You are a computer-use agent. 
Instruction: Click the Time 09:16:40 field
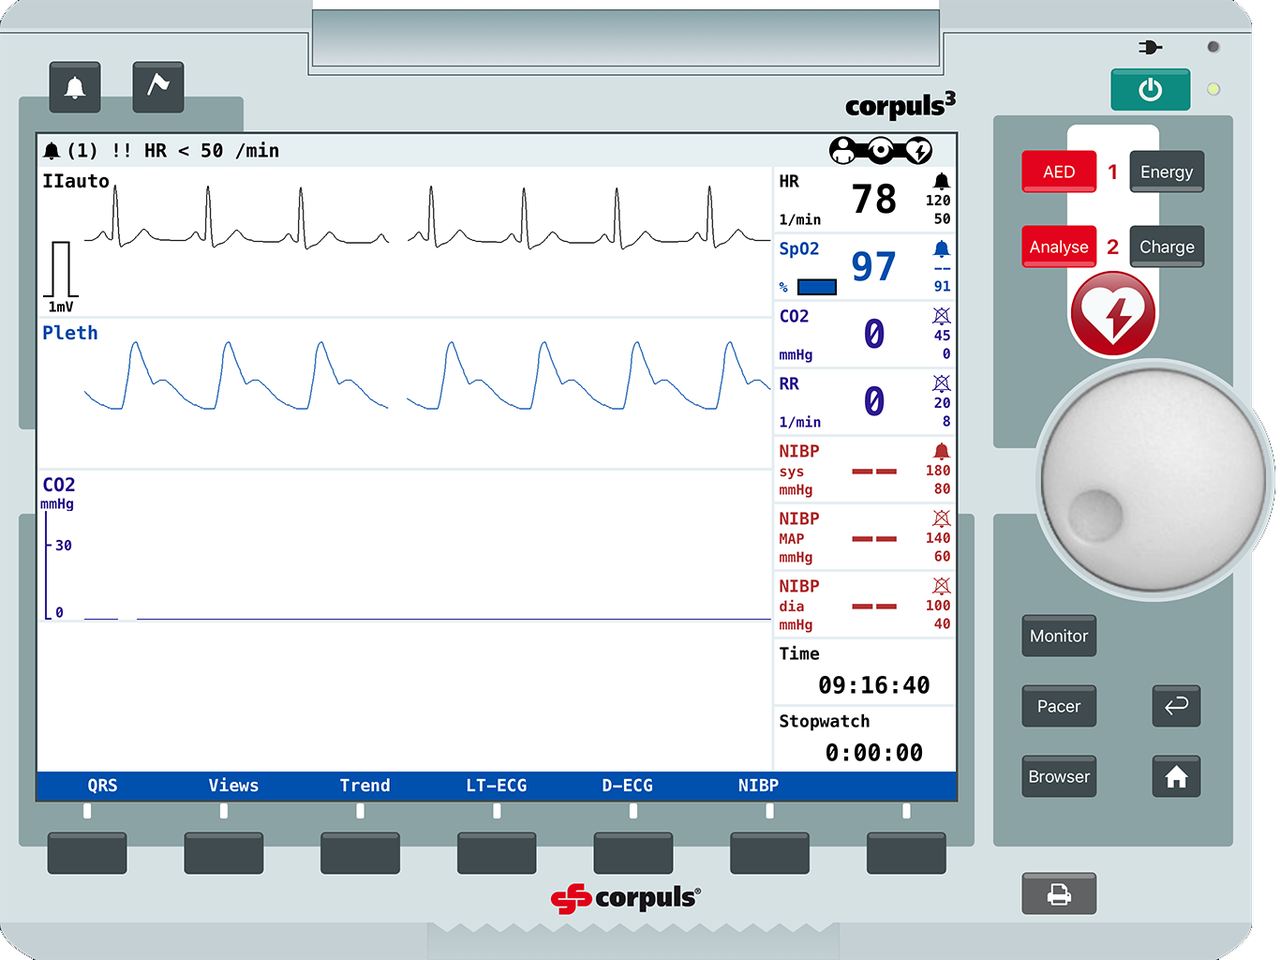coord(865,671)
